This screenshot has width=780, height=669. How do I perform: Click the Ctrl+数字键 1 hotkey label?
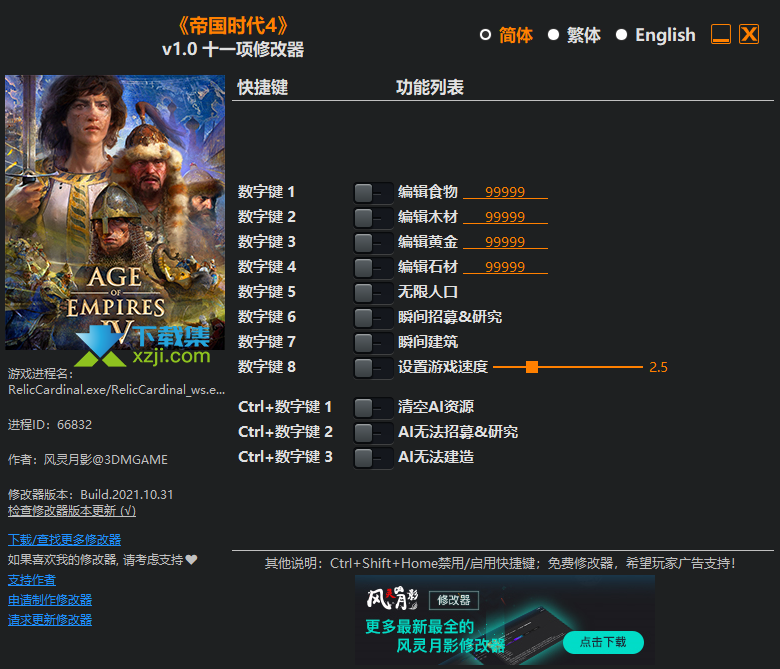(x=285, y=407)
